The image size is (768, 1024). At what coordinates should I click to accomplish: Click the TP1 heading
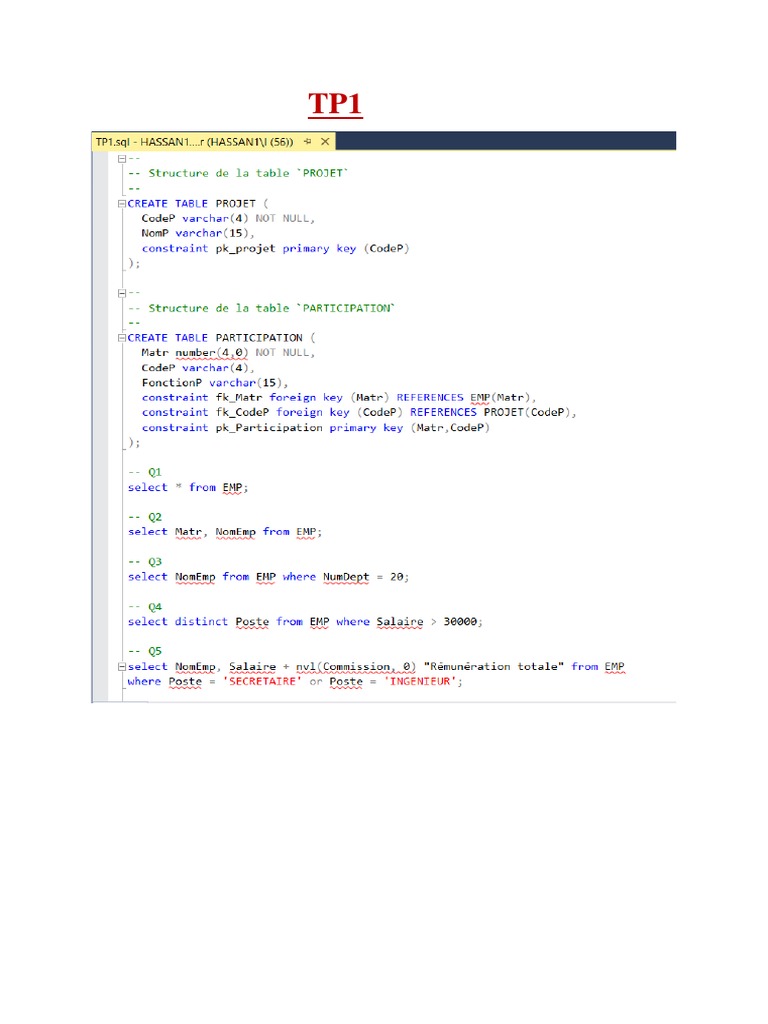click(x=335, y=104)
